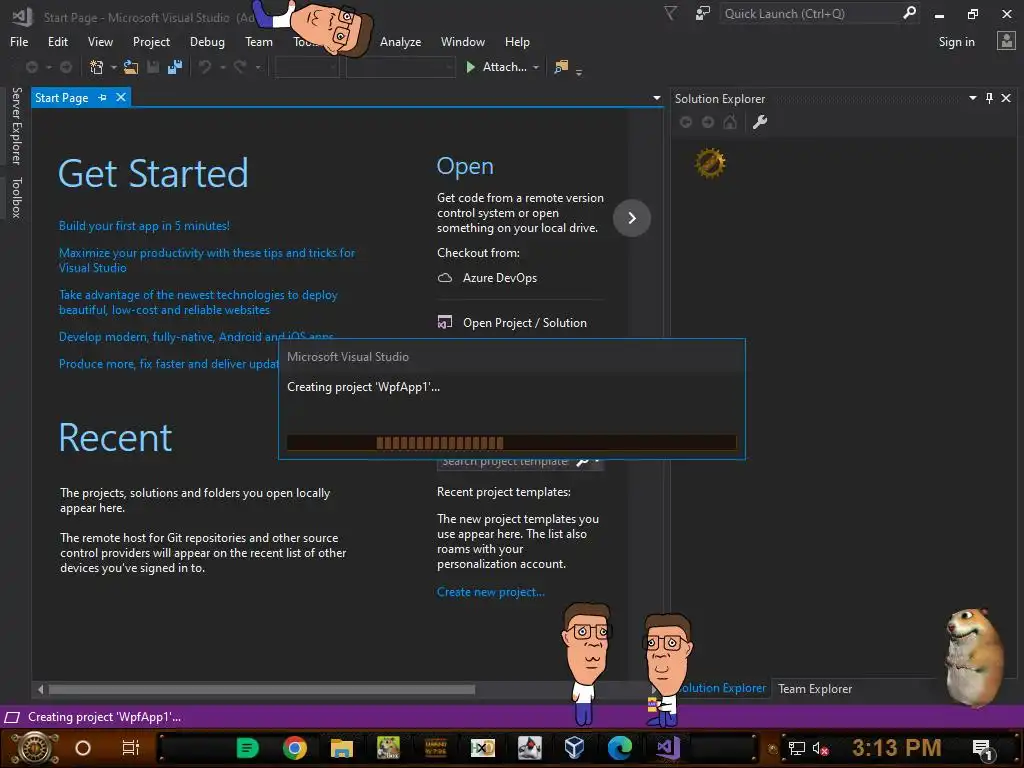Click the Save All toolbar icon

pos(174,67)
